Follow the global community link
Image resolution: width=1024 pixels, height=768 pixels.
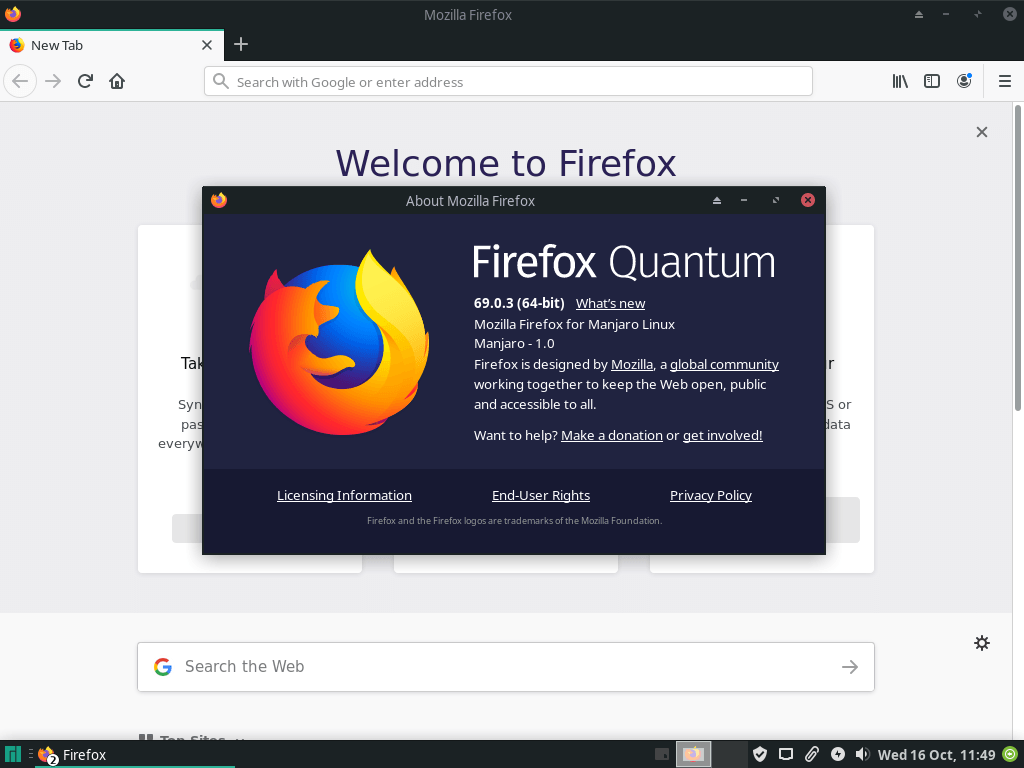coord(724,364)
